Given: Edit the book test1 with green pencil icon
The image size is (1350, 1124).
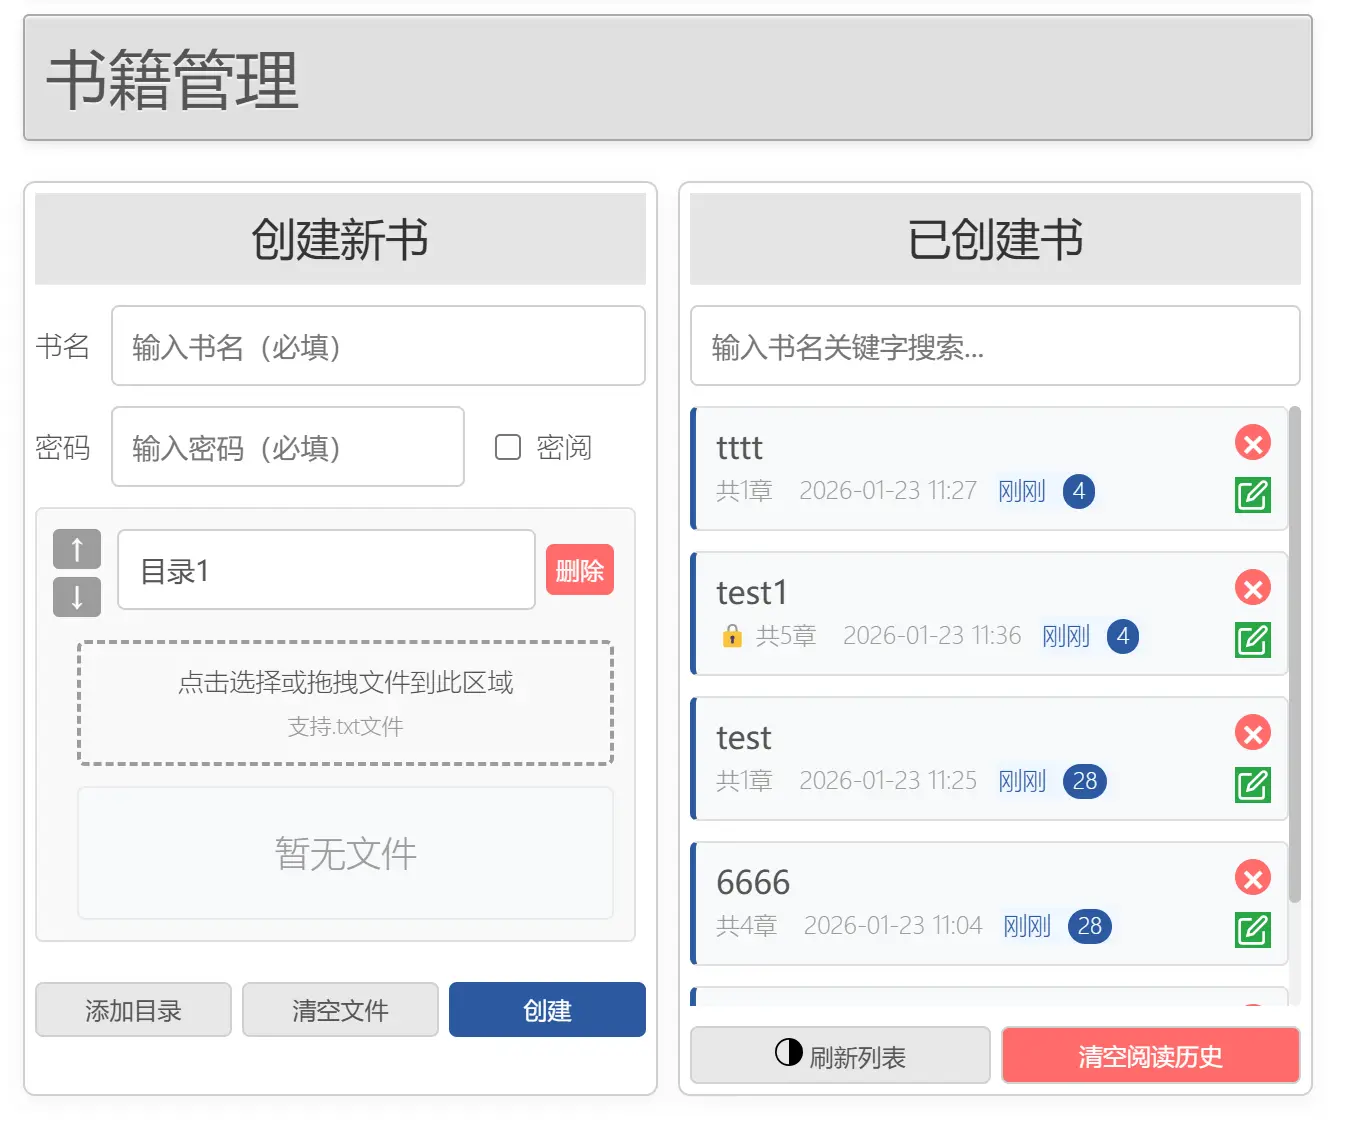Looking at the screenshot, I should [1252, 640].
